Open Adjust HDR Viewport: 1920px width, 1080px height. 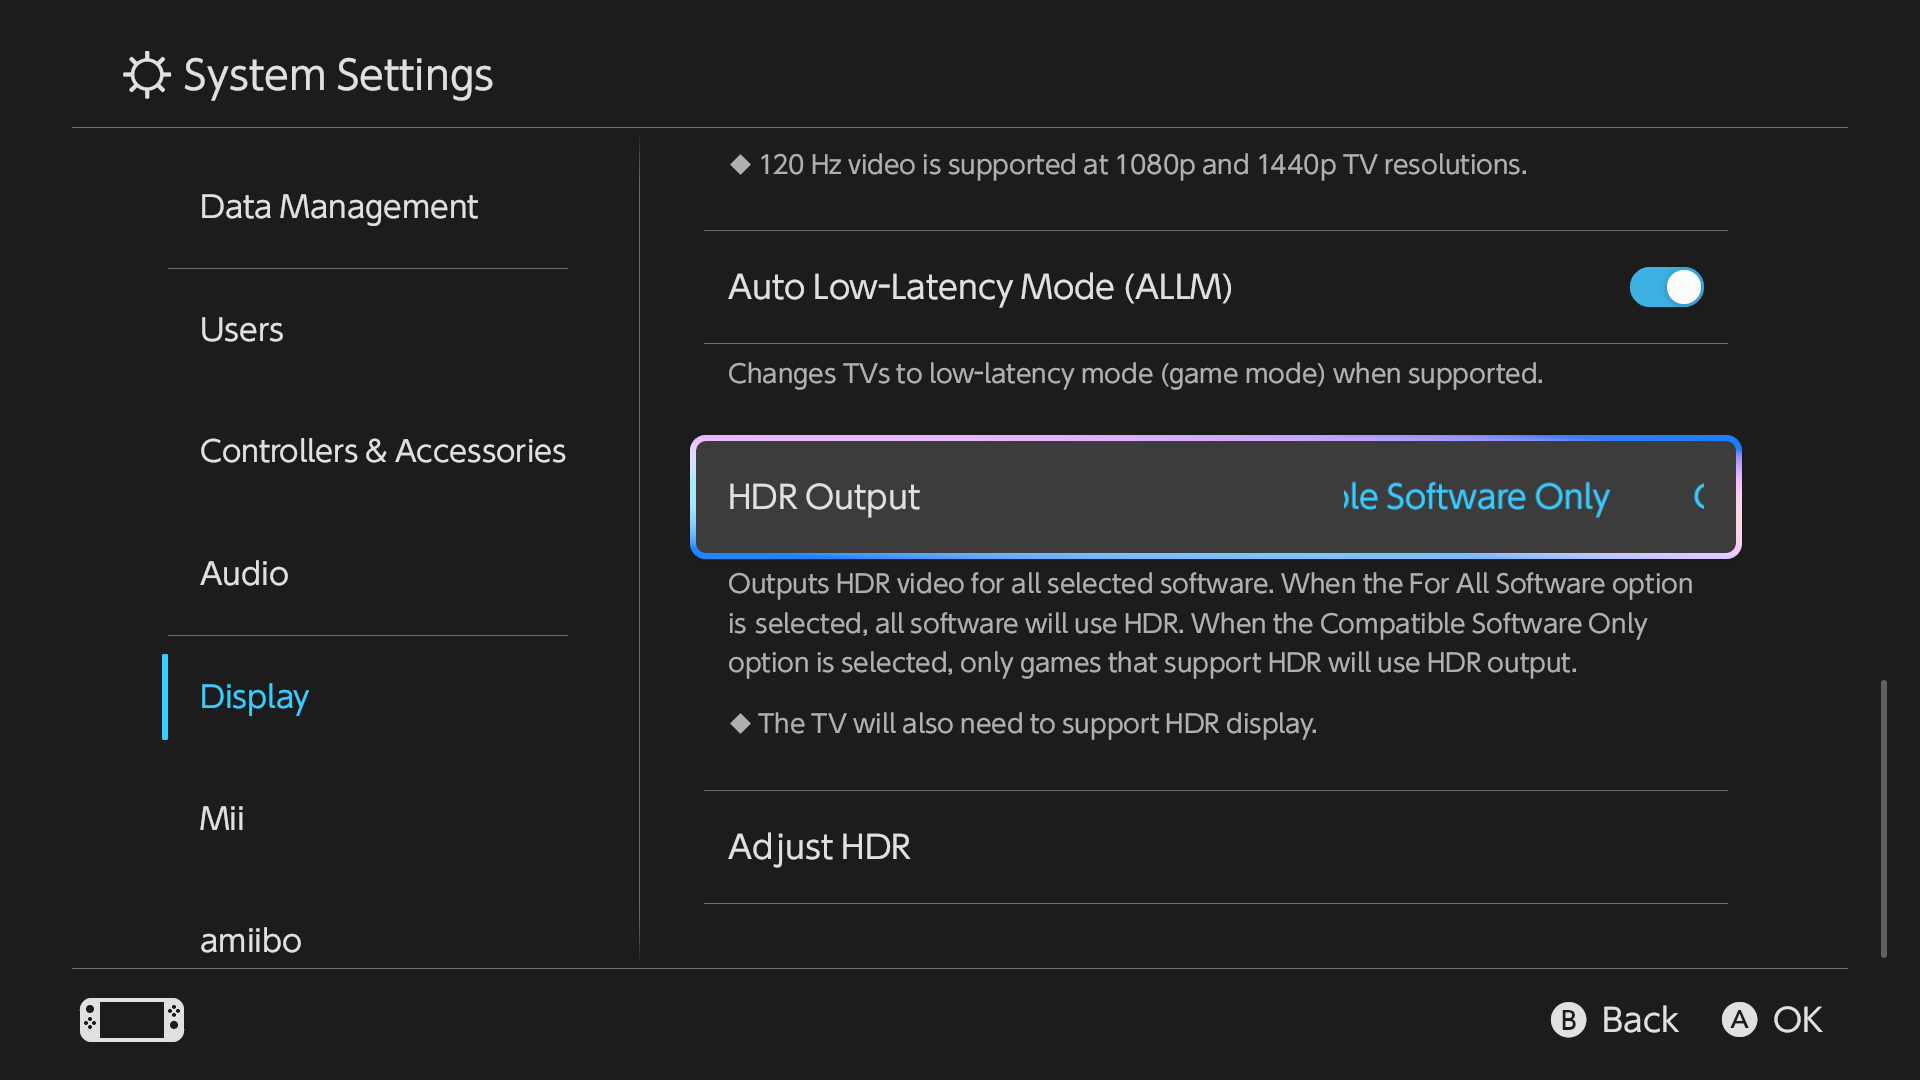[819, 847]
